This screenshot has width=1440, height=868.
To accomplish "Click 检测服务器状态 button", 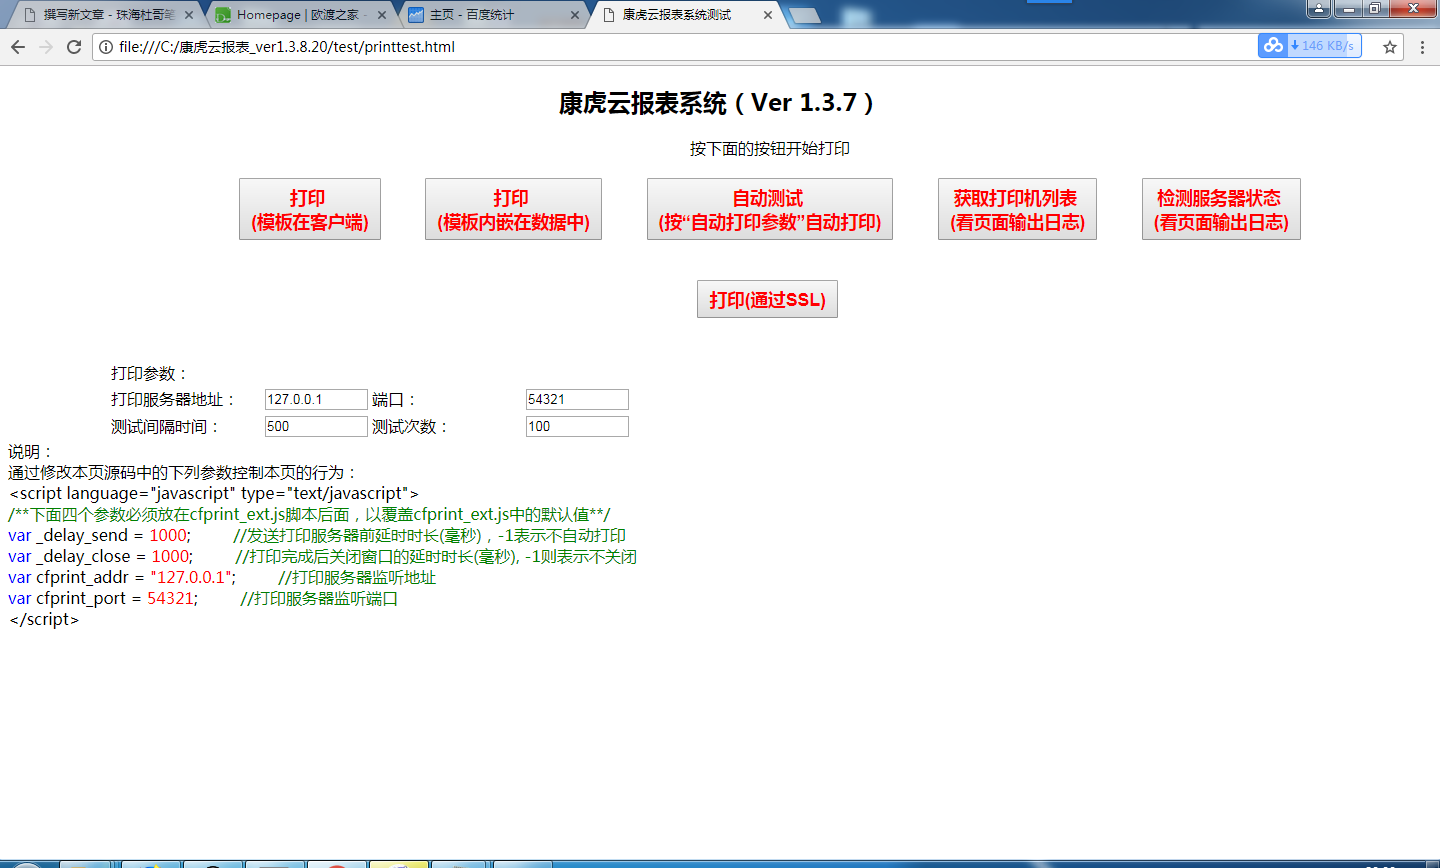I will [x=1221, y=209].
